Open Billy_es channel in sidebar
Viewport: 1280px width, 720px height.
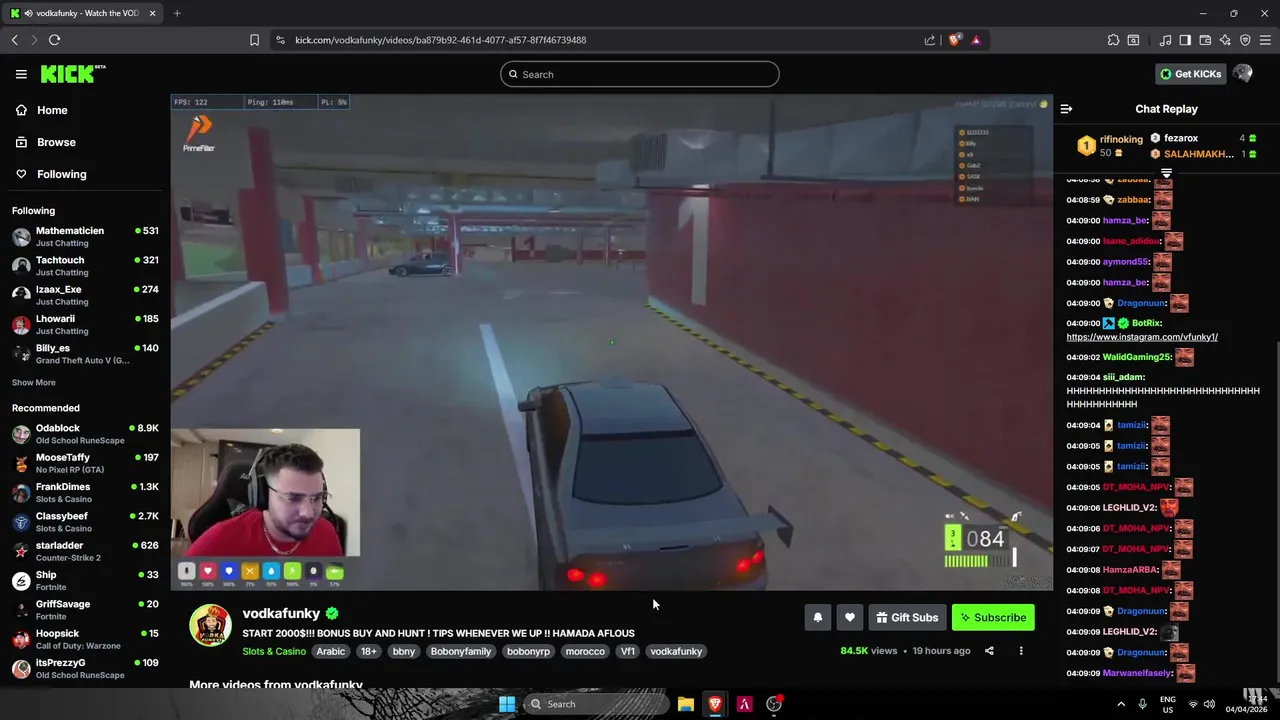point(85,354)
